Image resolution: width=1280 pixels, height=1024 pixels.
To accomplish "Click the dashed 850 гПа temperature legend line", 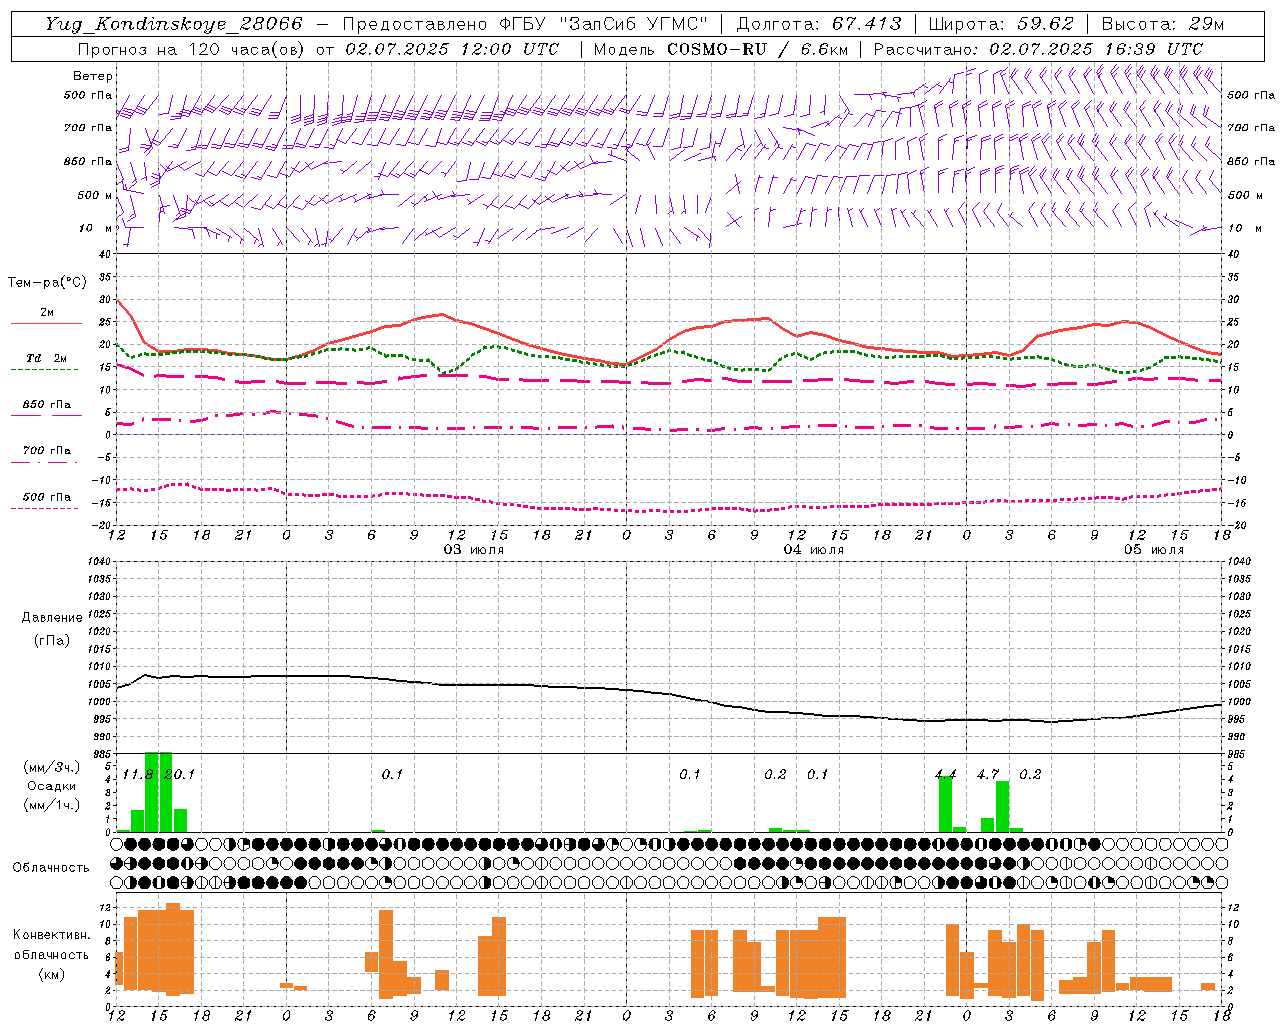I will 46,415.
